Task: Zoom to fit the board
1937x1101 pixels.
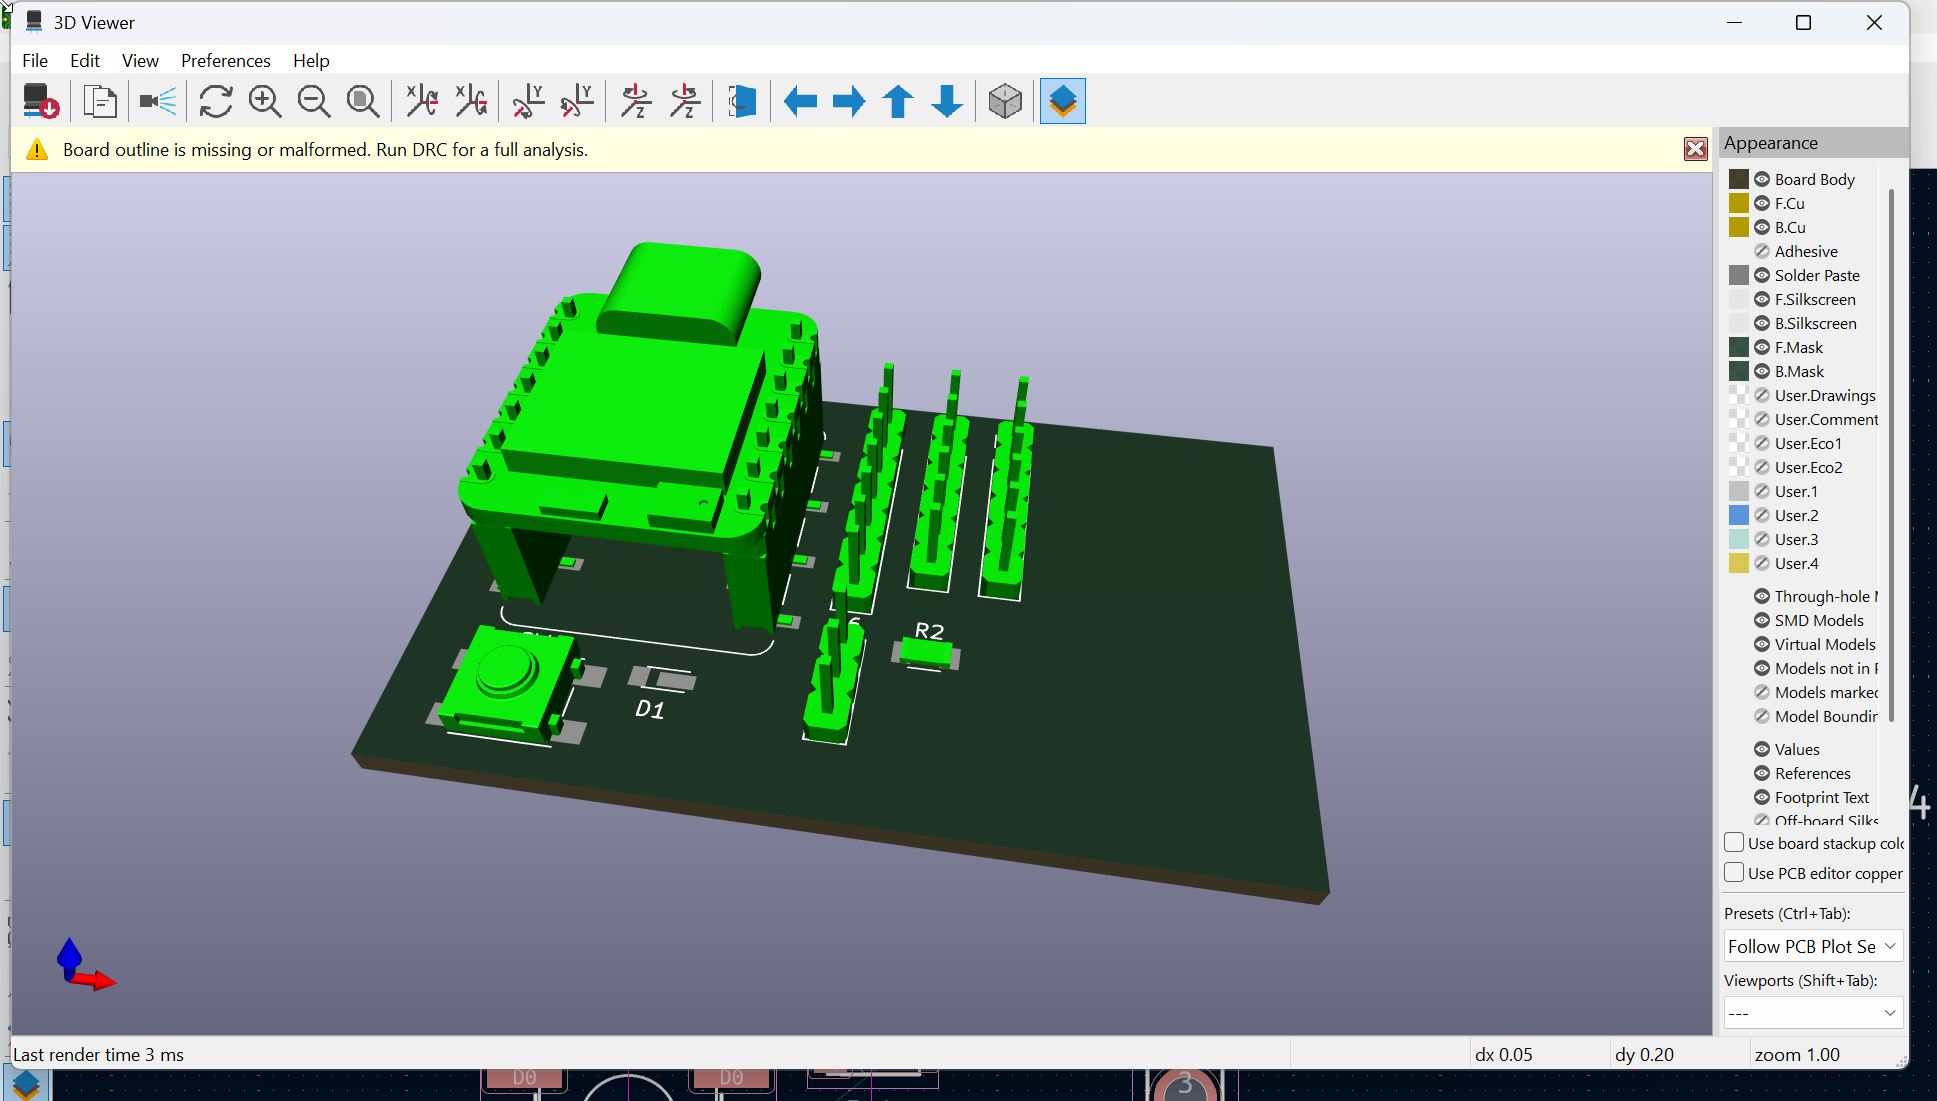Action: tap(363, 101)
